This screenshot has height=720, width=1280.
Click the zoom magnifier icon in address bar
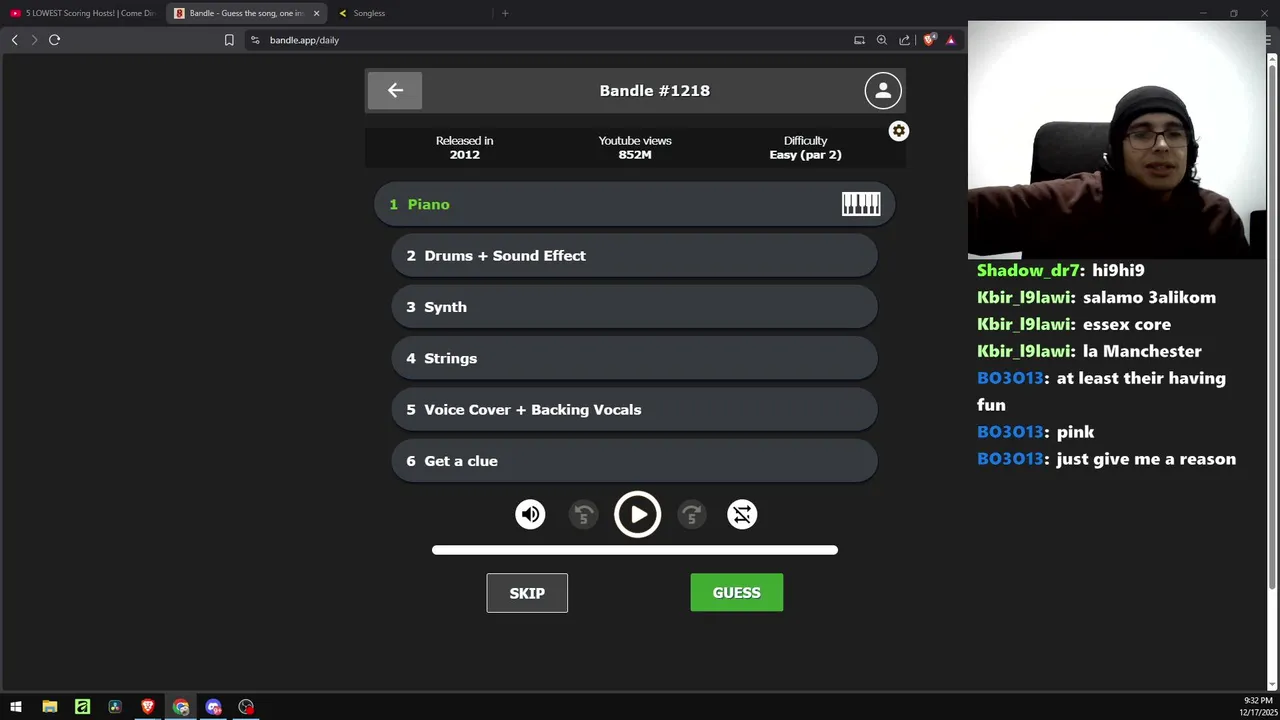pos(882,40)
